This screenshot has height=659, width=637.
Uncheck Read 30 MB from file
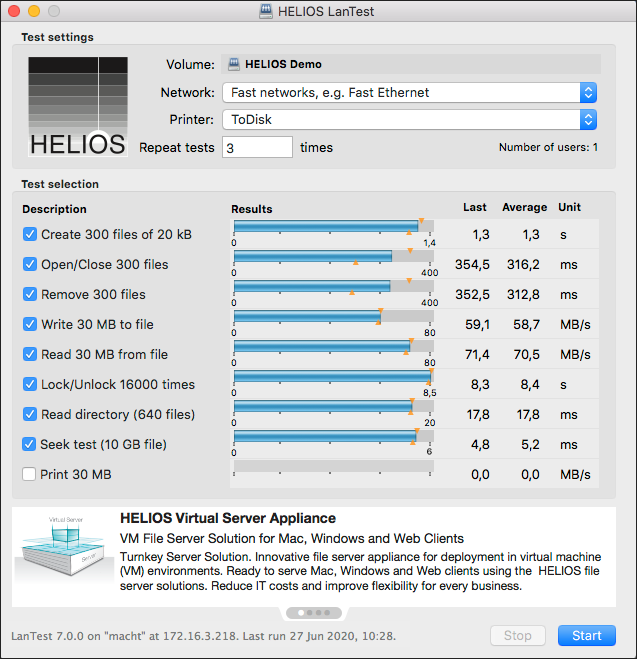tap(30, 354)
